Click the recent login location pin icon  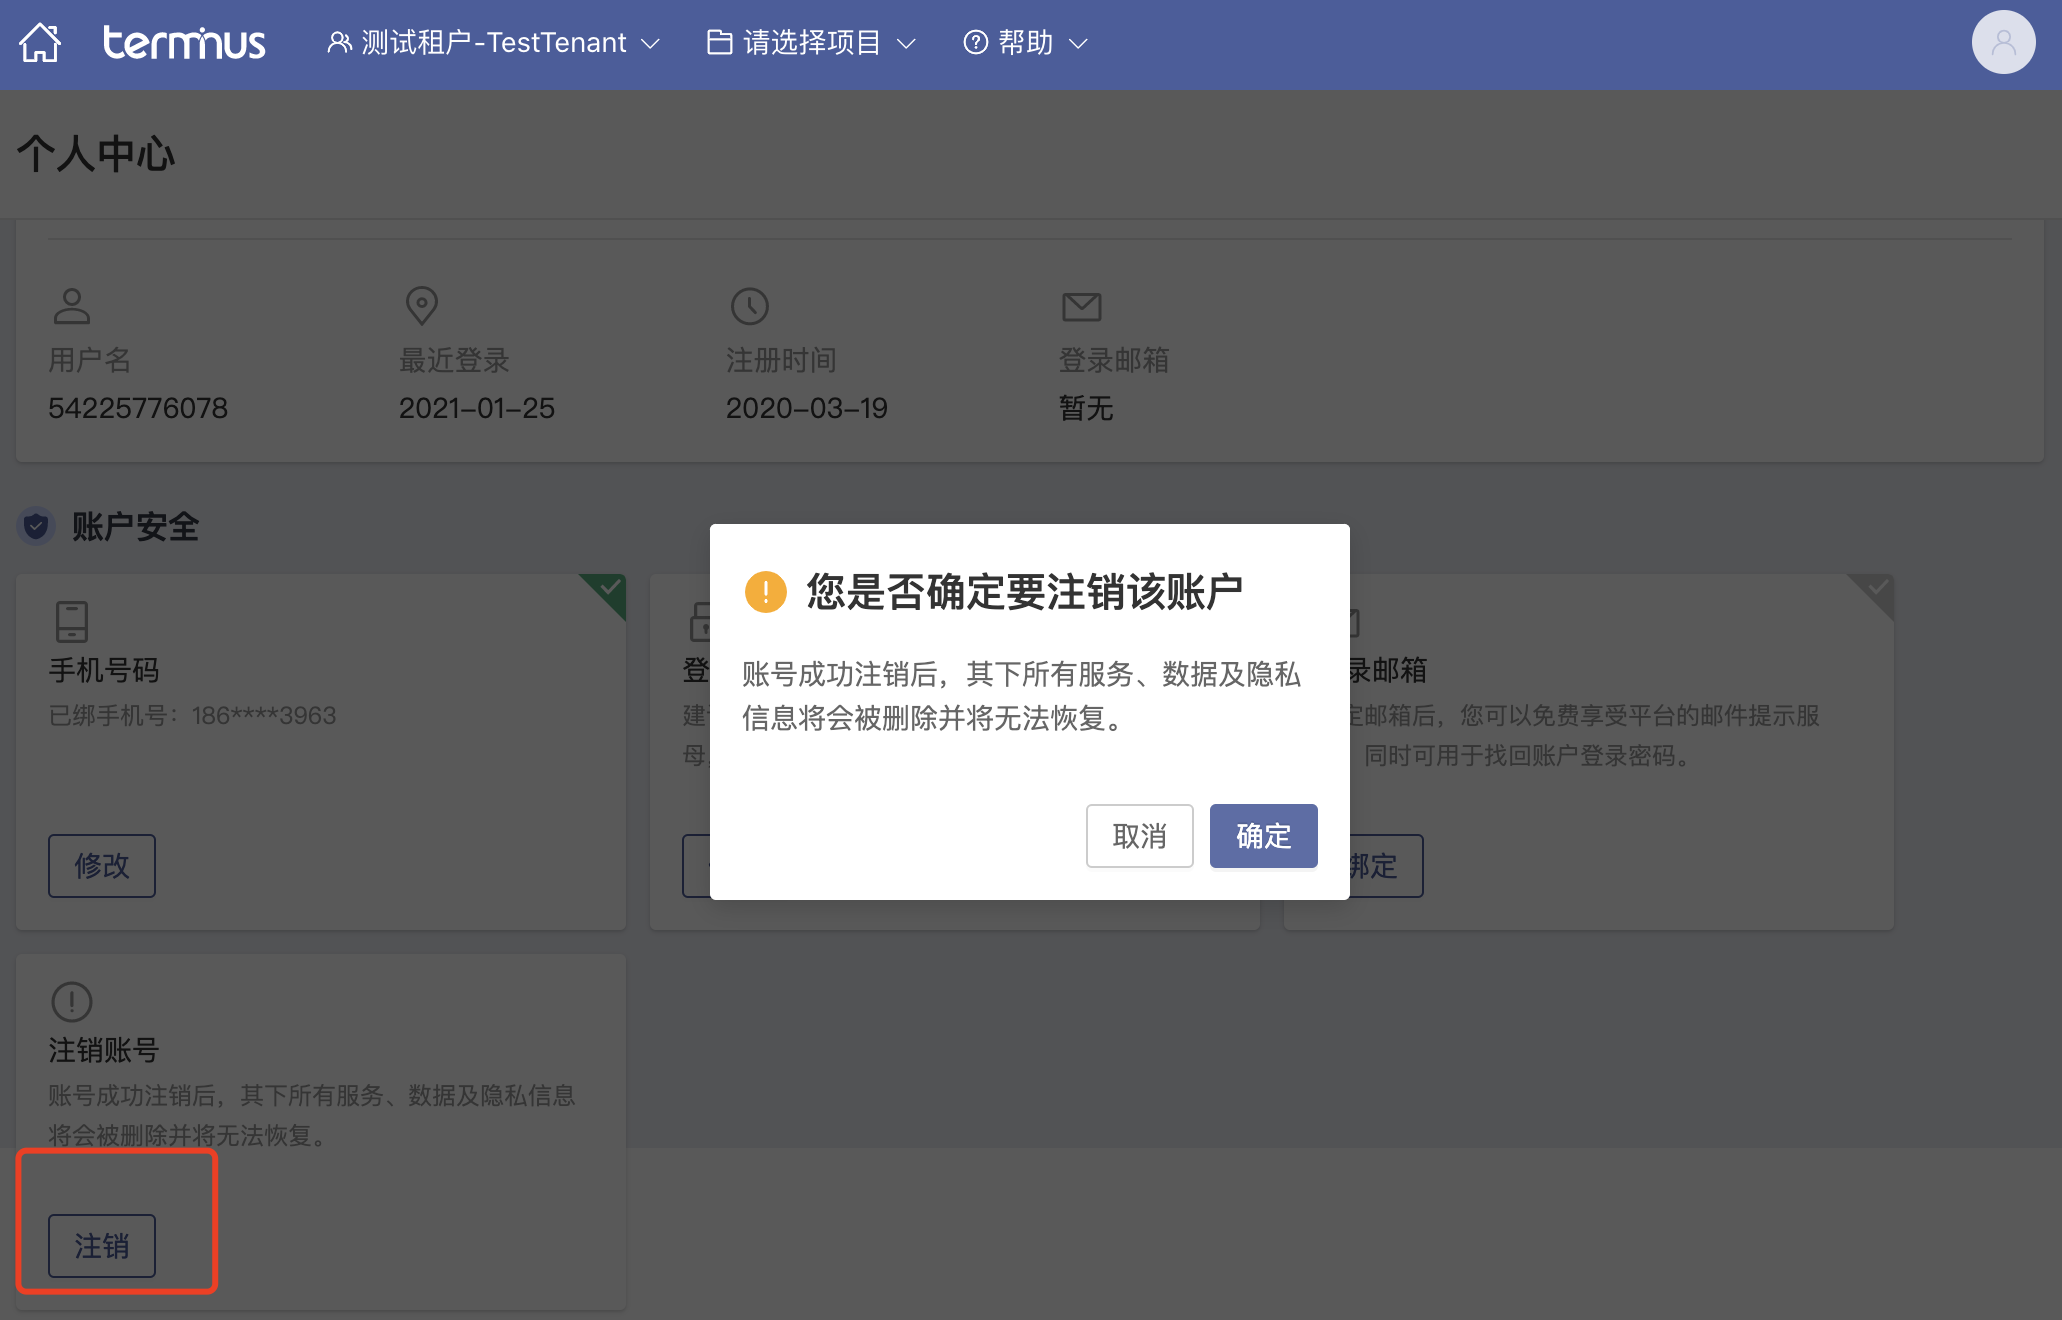421,306
